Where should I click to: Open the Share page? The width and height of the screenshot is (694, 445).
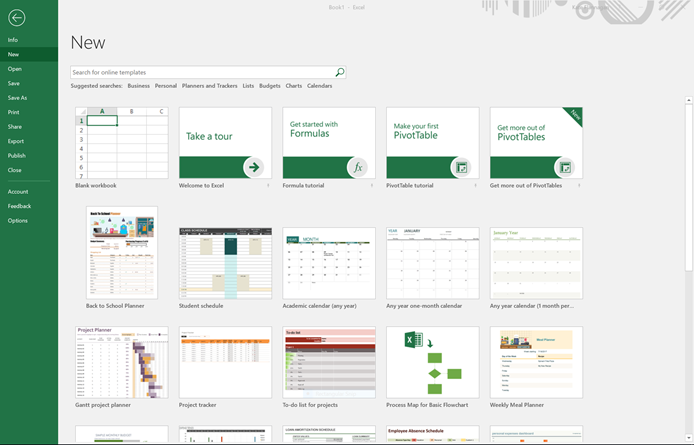(29, 127)
